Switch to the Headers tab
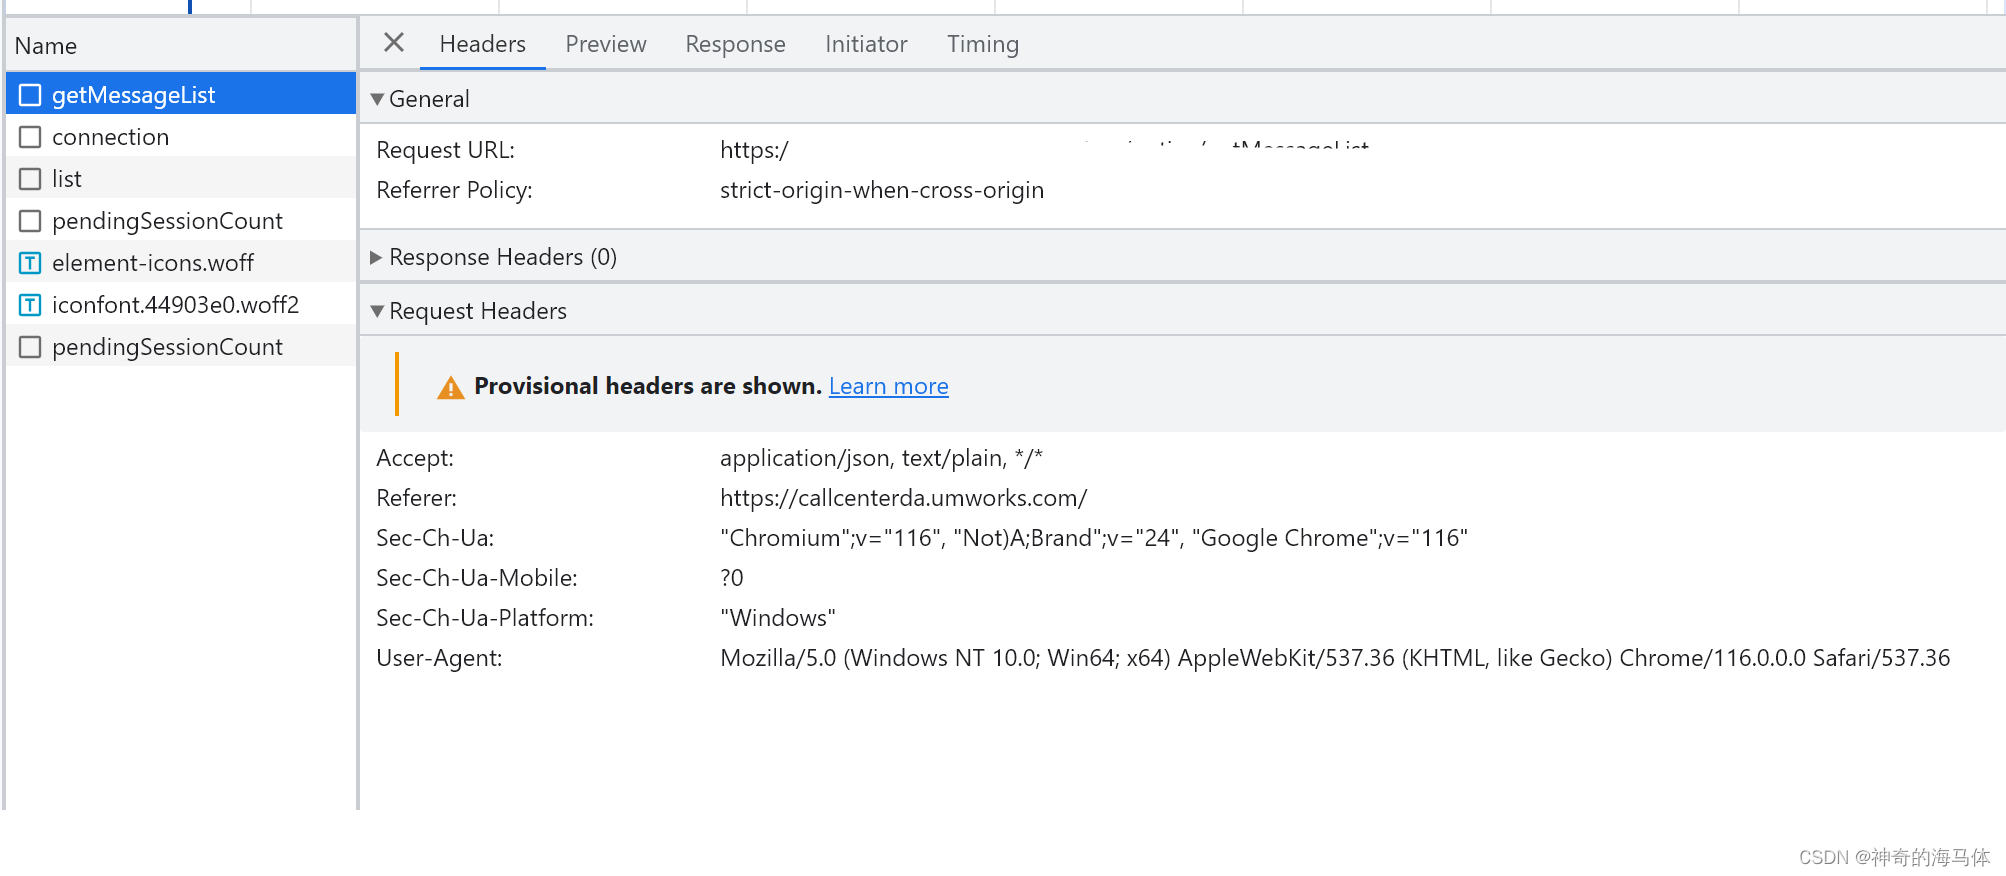This screenshot has width=2006, height=876. point(482,44)
